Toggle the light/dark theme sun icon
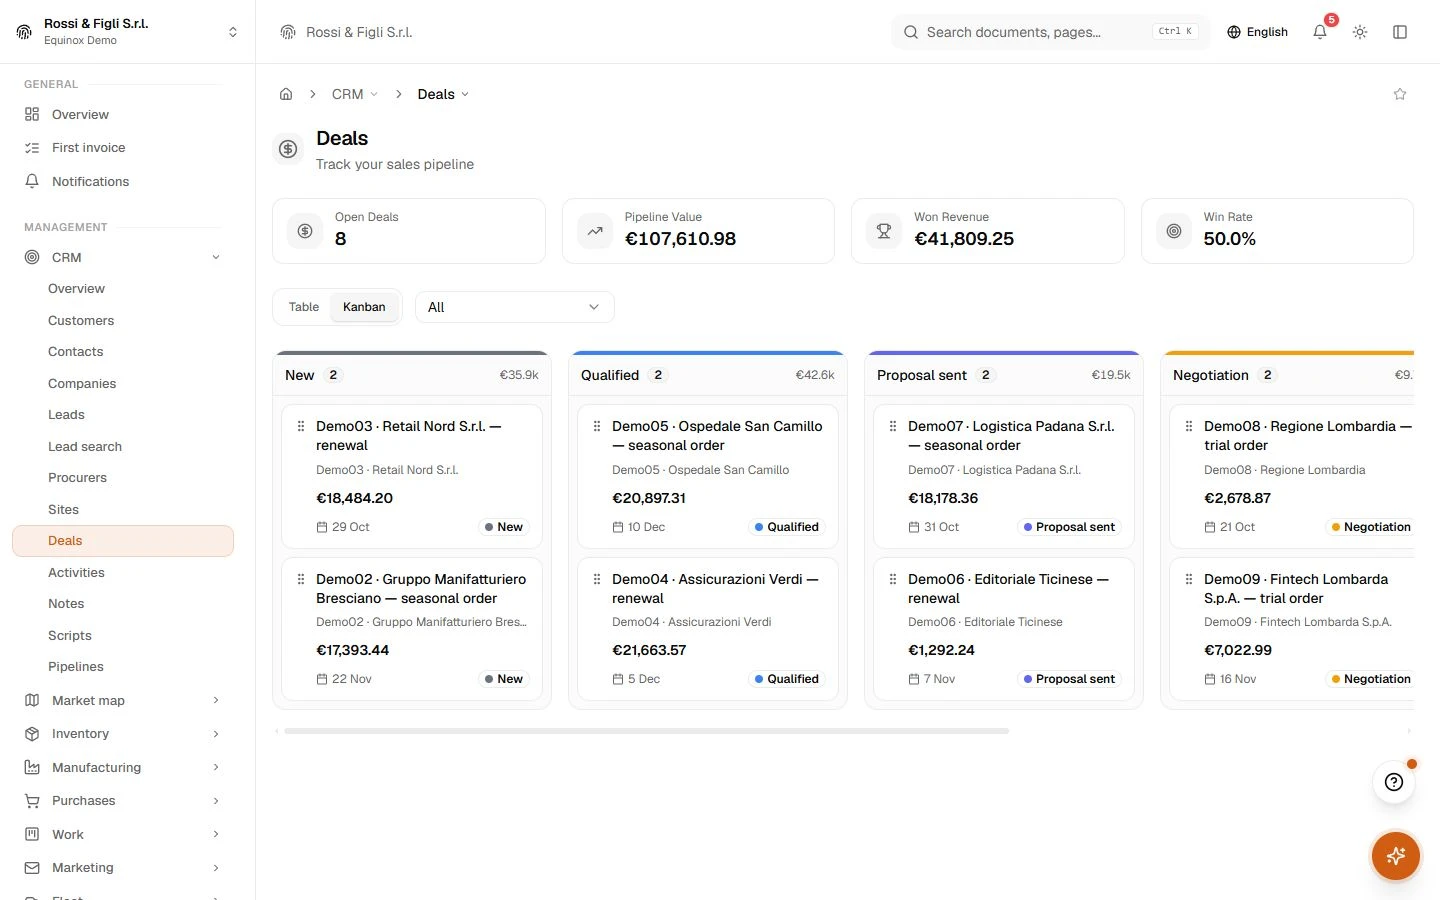The height and width of the screenshot is (900, 1440). pyautogui.click(x=1360, y=32)
